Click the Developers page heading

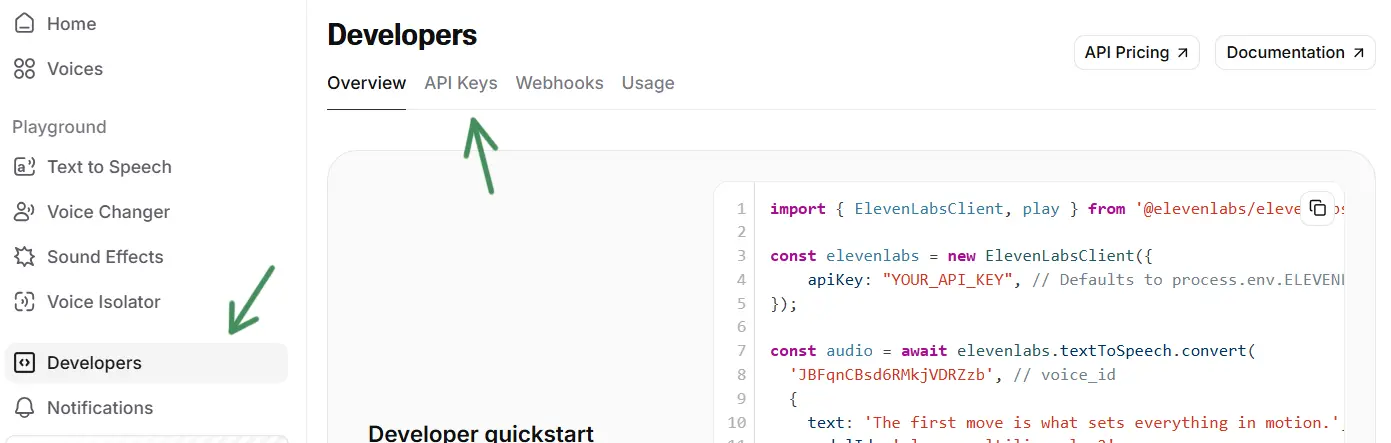pos(402,35)
